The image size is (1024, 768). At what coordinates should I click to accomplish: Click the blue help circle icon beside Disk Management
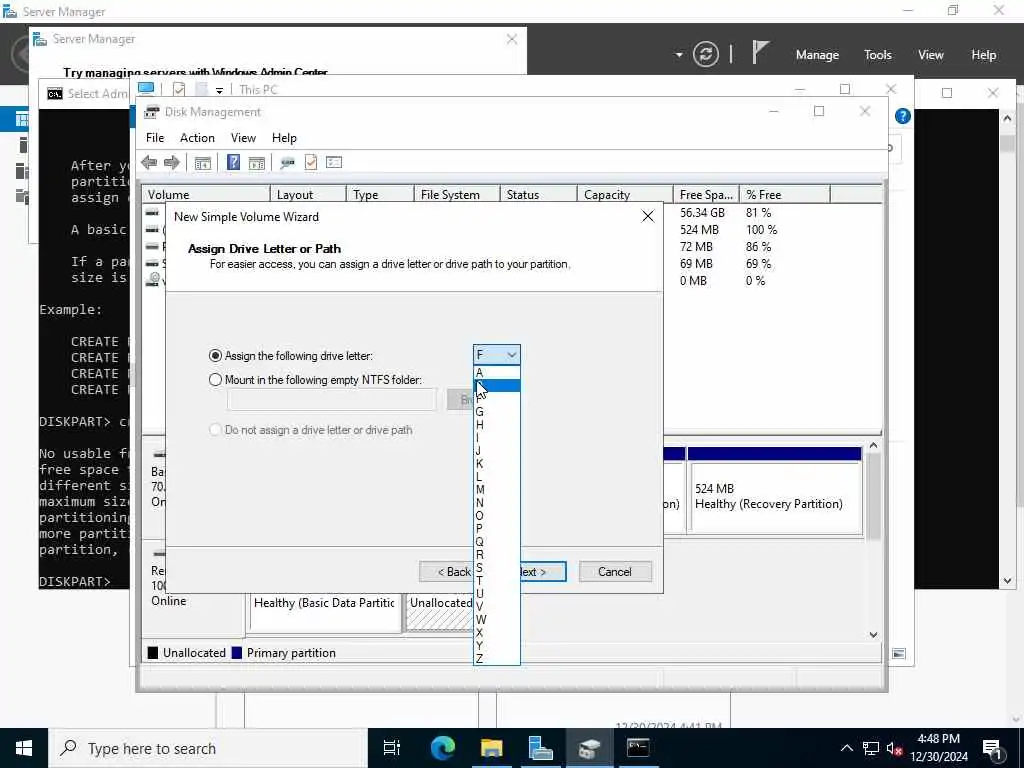tap(903, 116)
